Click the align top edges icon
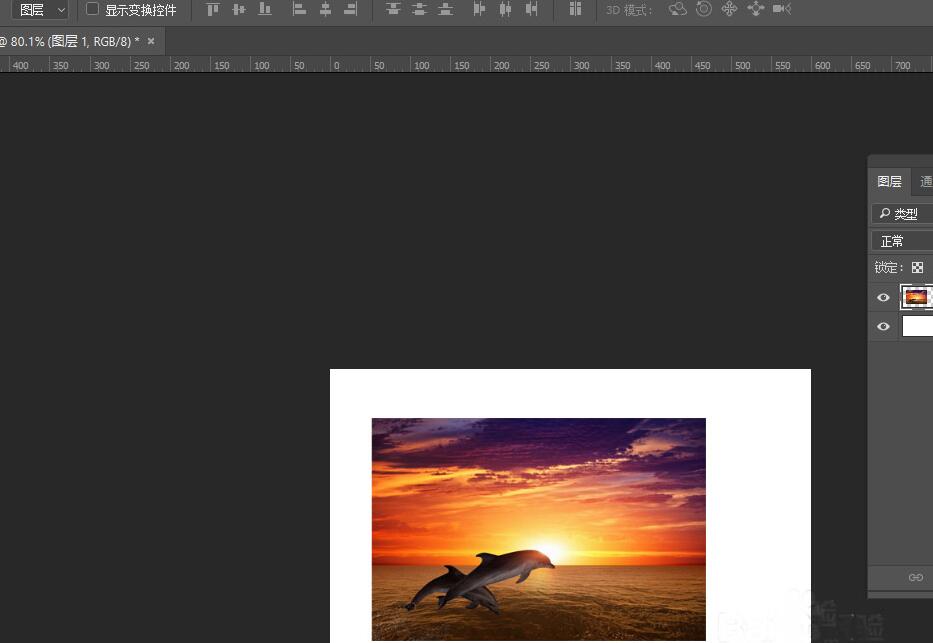933x643 pixels. (x=212, y=9)
